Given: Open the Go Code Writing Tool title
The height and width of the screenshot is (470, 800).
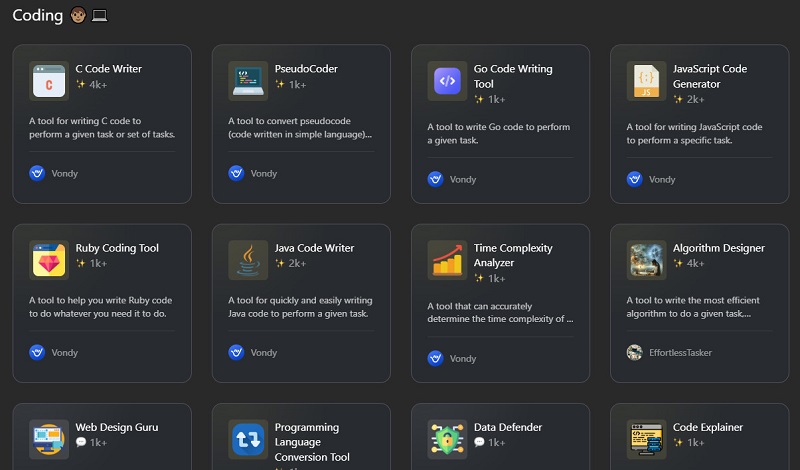Looking at the screenshot, I should pyautogui.click(x=513, y=76).
